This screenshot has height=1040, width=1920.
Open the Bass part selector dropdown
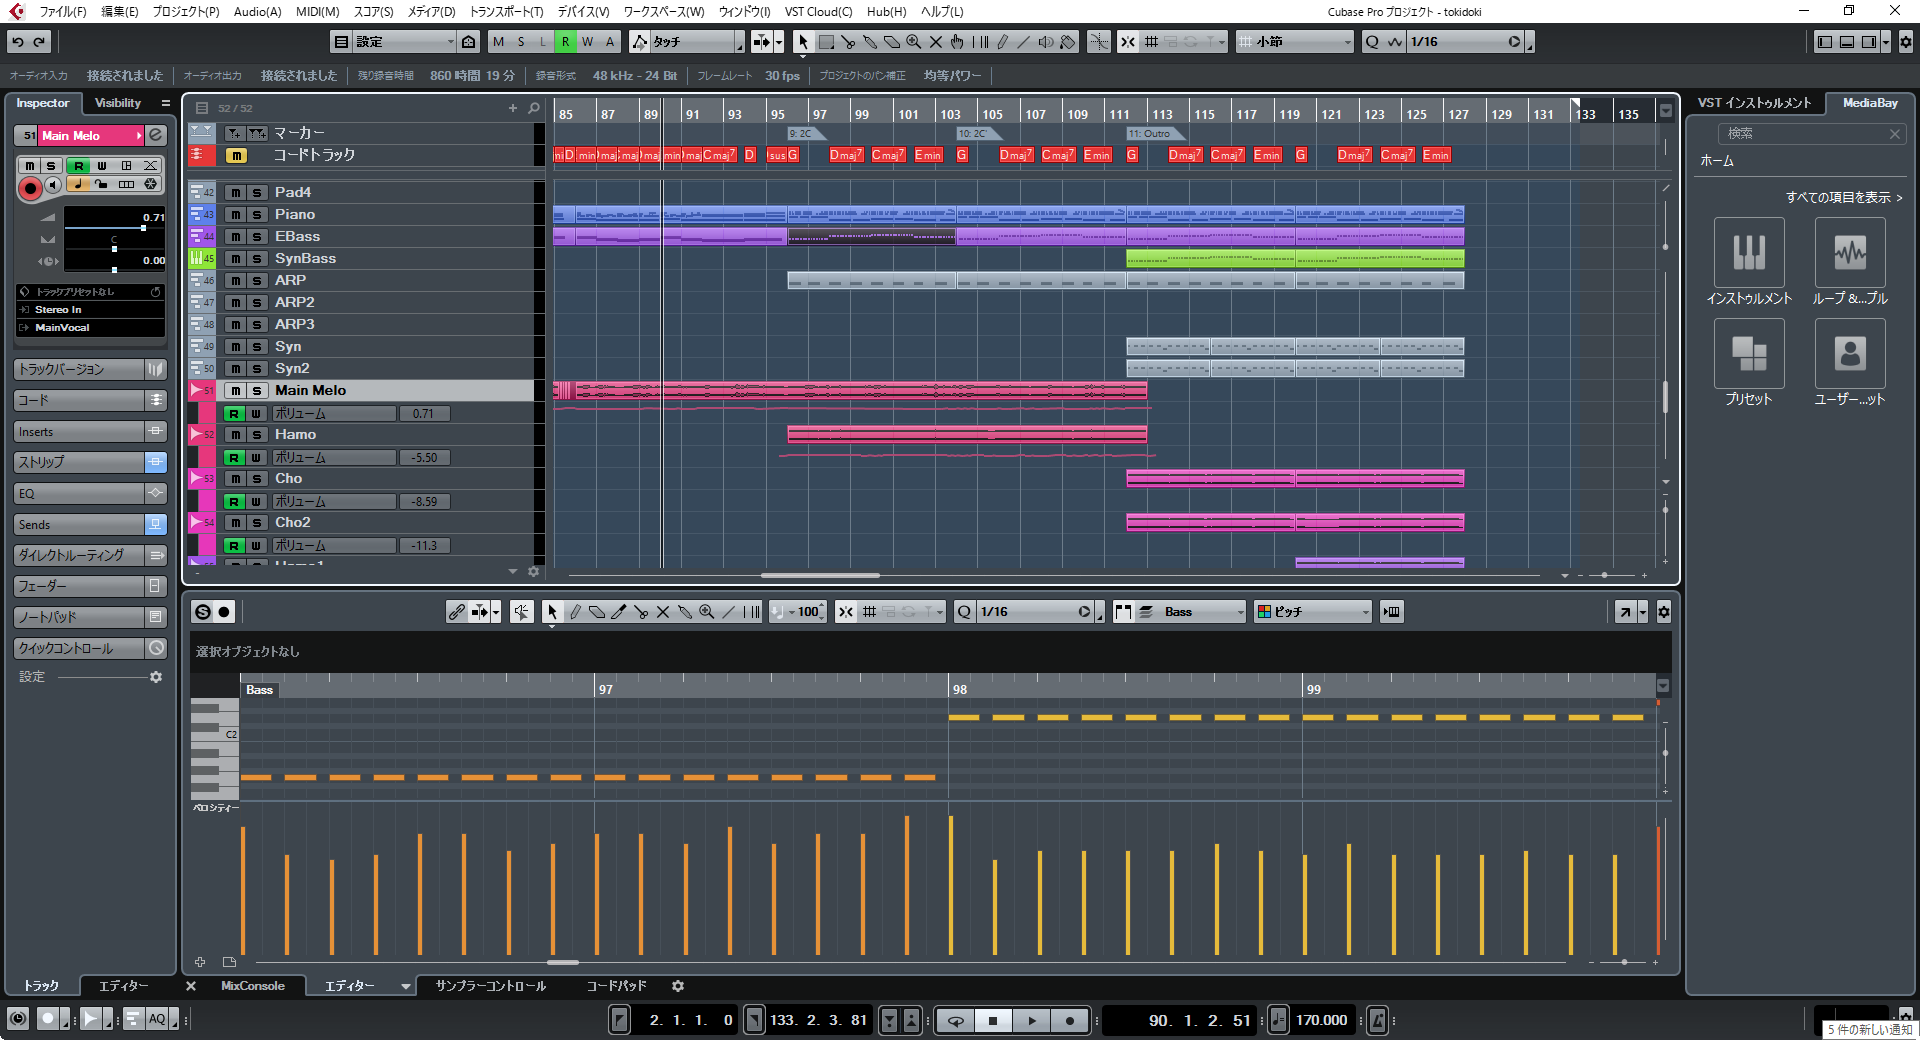1203,612
